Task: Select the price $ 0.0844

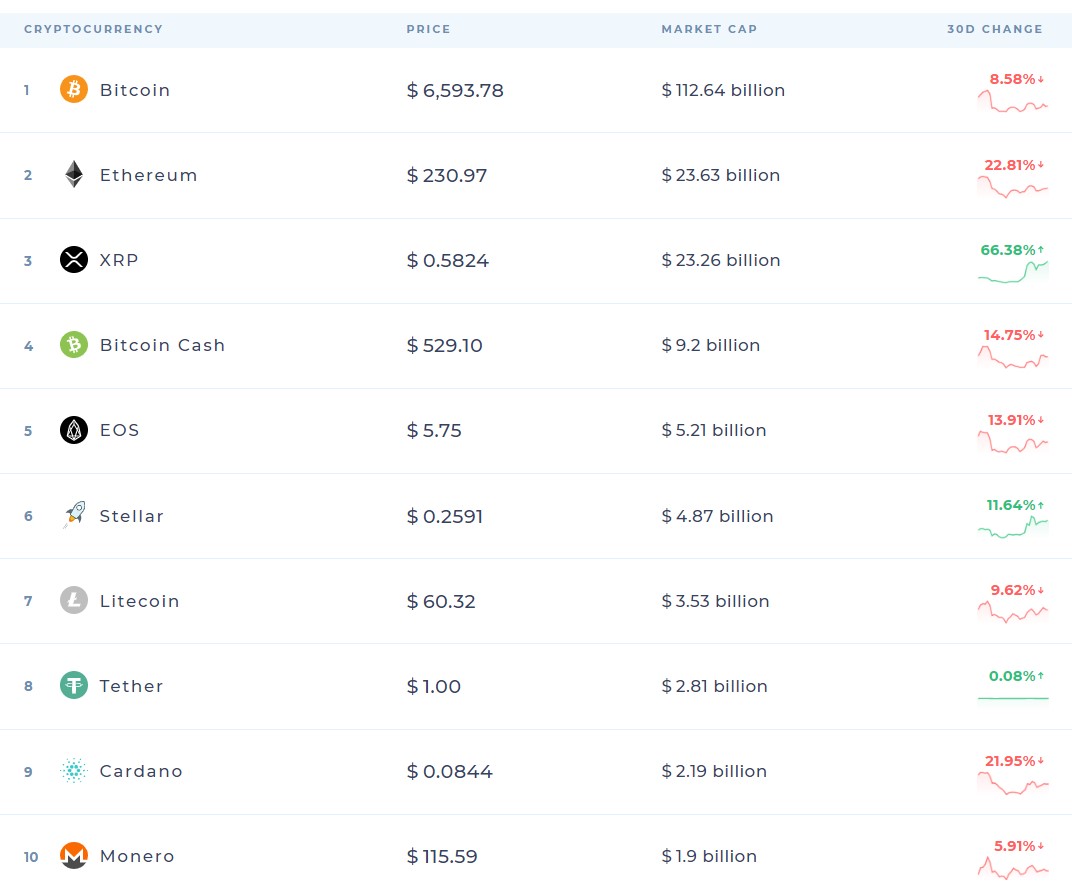Action: click(x=449, y=772)
